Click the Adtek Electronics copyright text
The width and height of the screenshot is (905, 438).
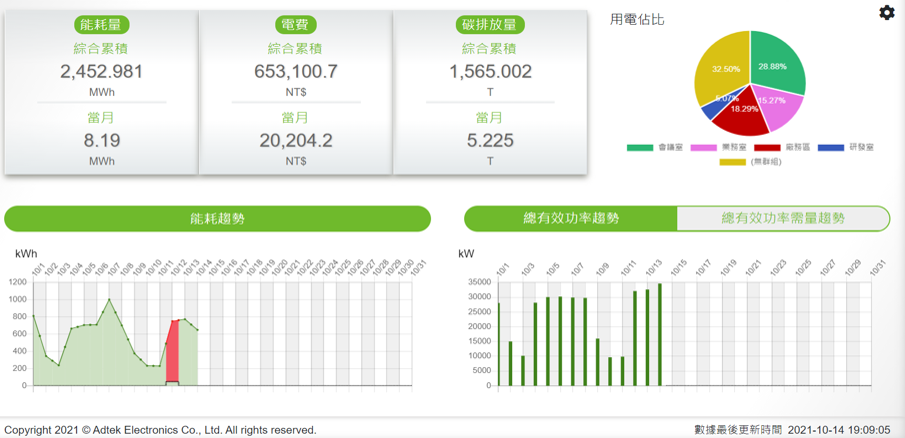tap(160, 430)
